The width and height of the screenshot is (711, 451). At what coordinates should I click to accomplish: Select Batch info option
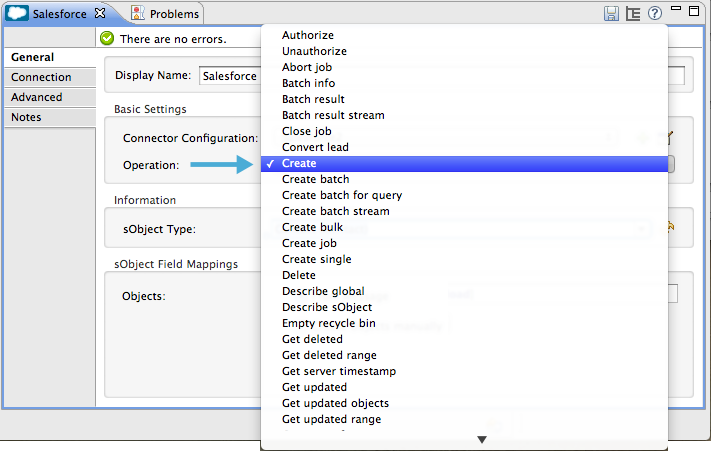tap(464, 83)
